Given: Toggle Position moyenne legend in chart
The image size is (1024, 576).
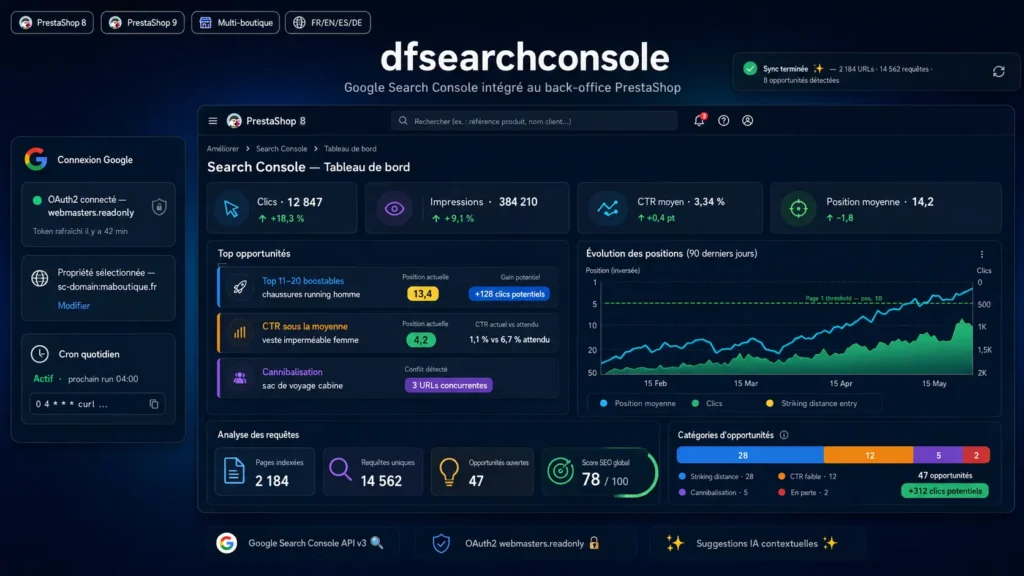Looking at the screenshot, I should (x=638, y=404).
